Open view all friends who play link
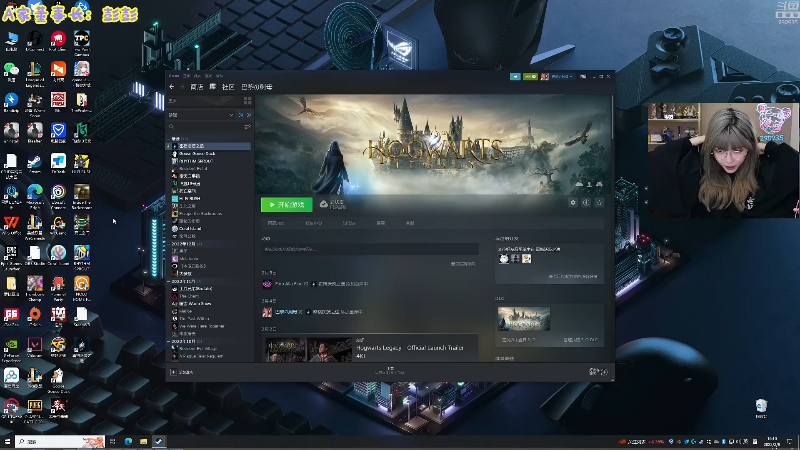Screen dimensions: 800x450 (x=573, y=276)
